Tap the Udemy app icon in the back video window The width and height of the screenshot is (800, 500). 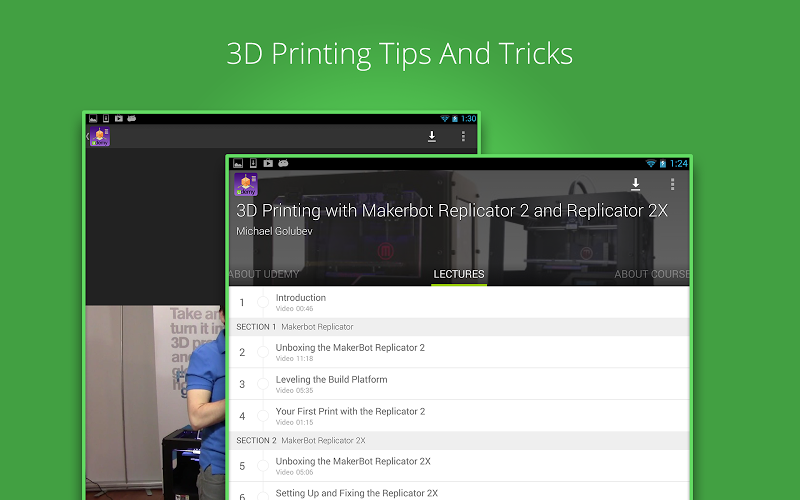click(100, 137)
